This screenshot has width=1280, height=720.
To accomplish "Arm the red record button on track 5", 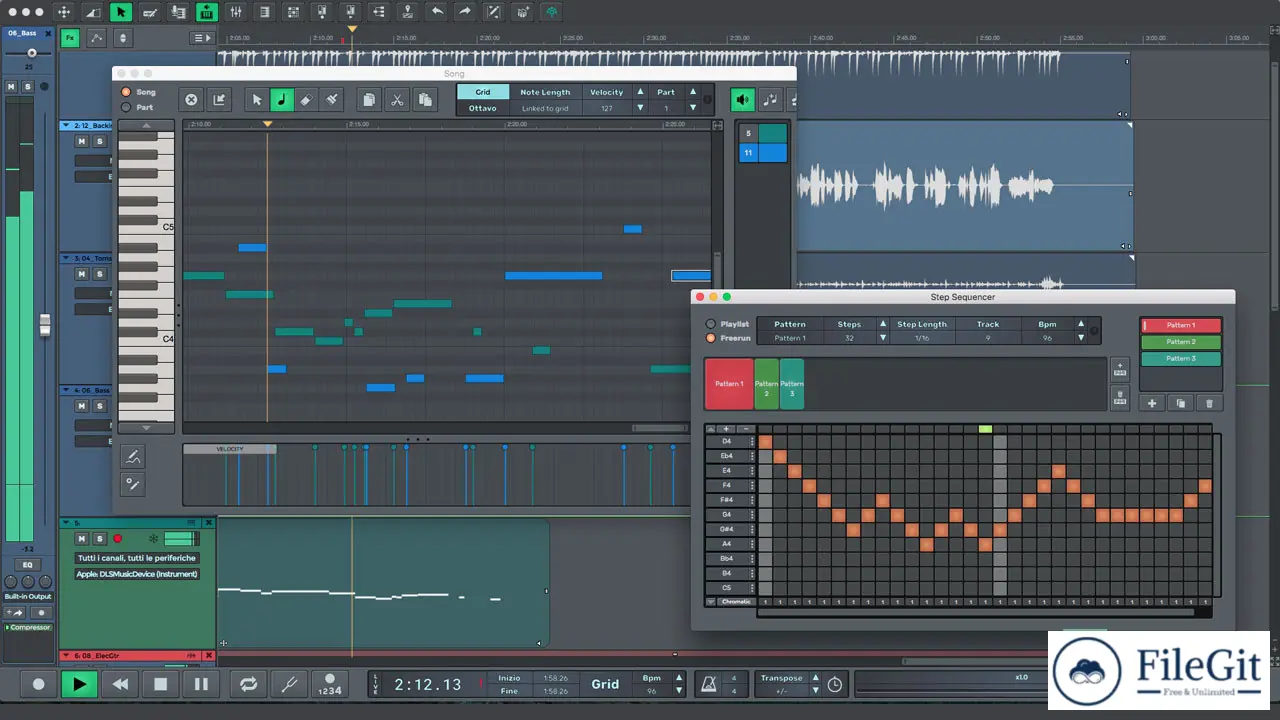I will pos(117,539).
